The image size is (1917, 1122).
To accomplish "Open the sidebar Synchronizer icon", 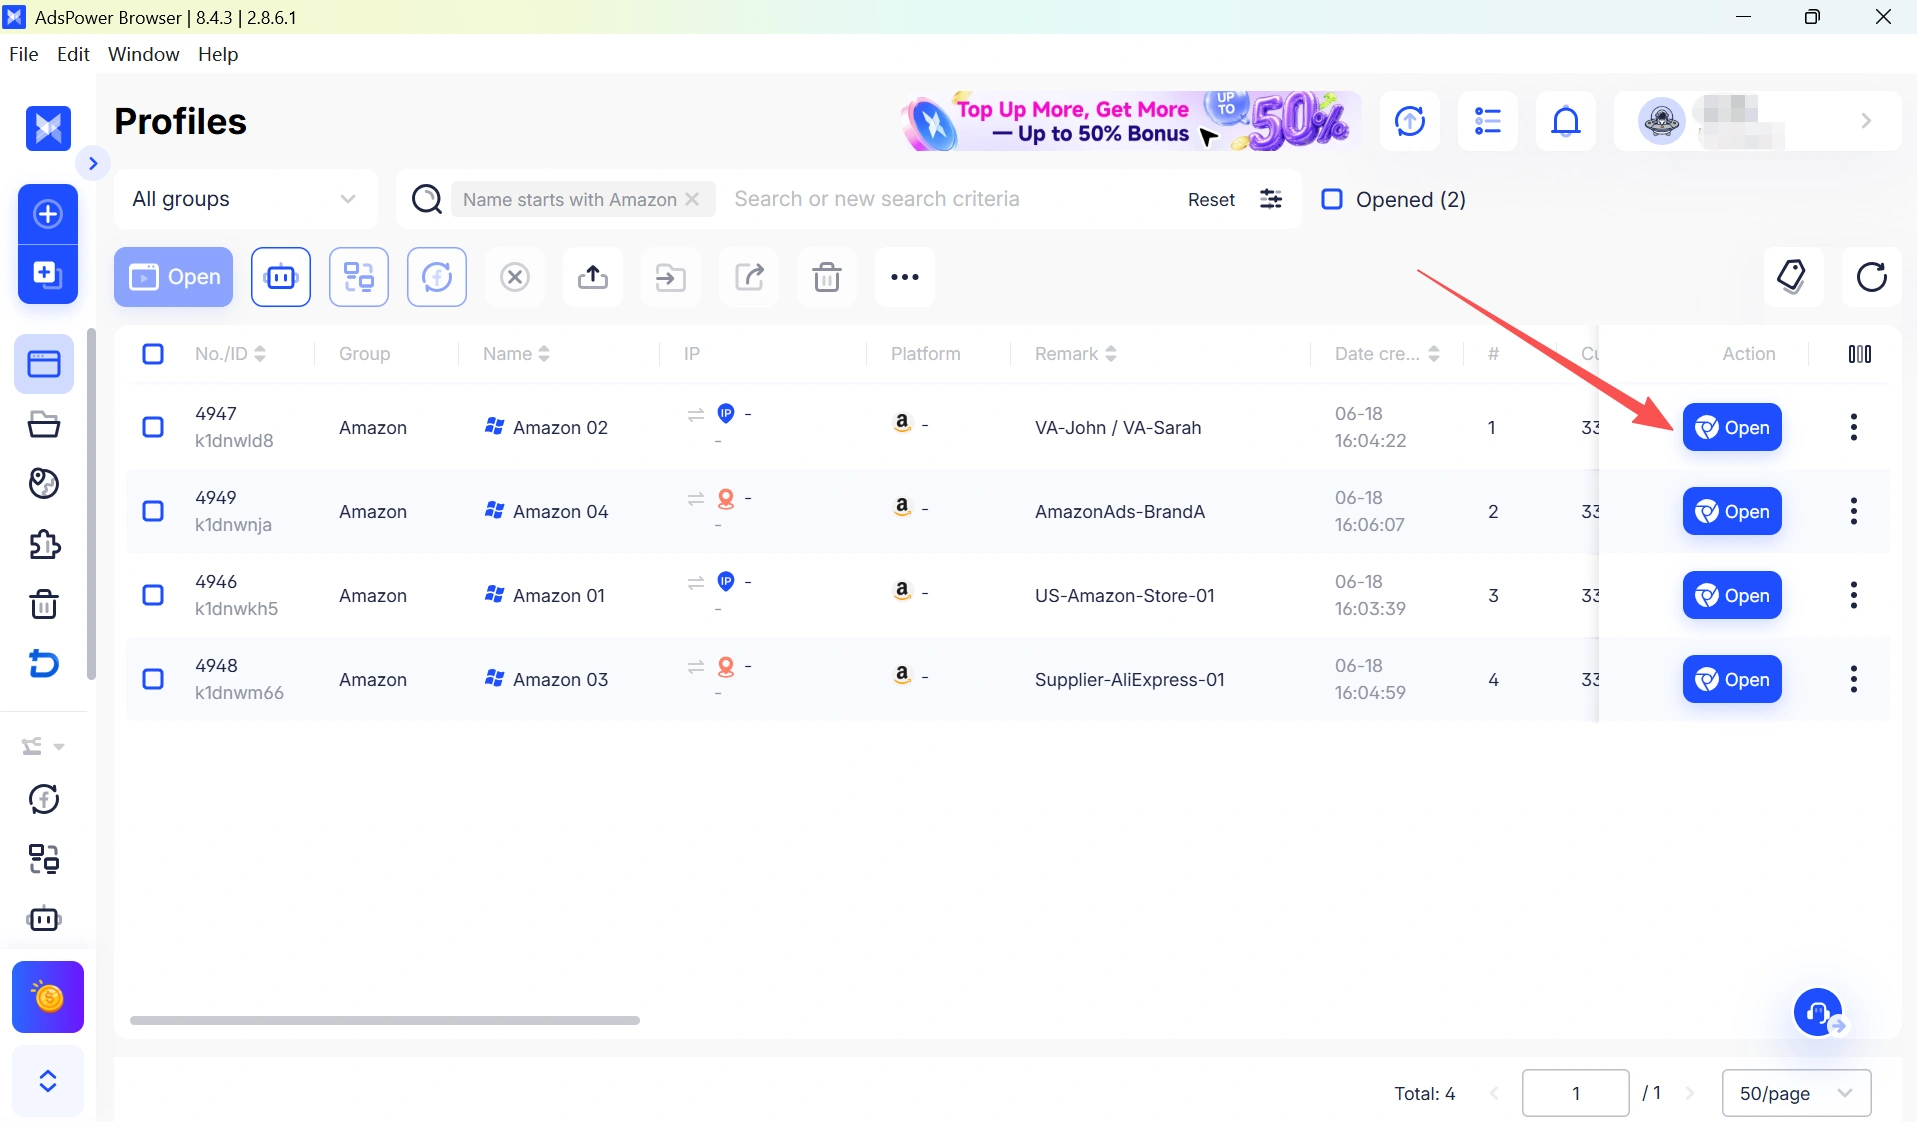I will pos(44,859).
